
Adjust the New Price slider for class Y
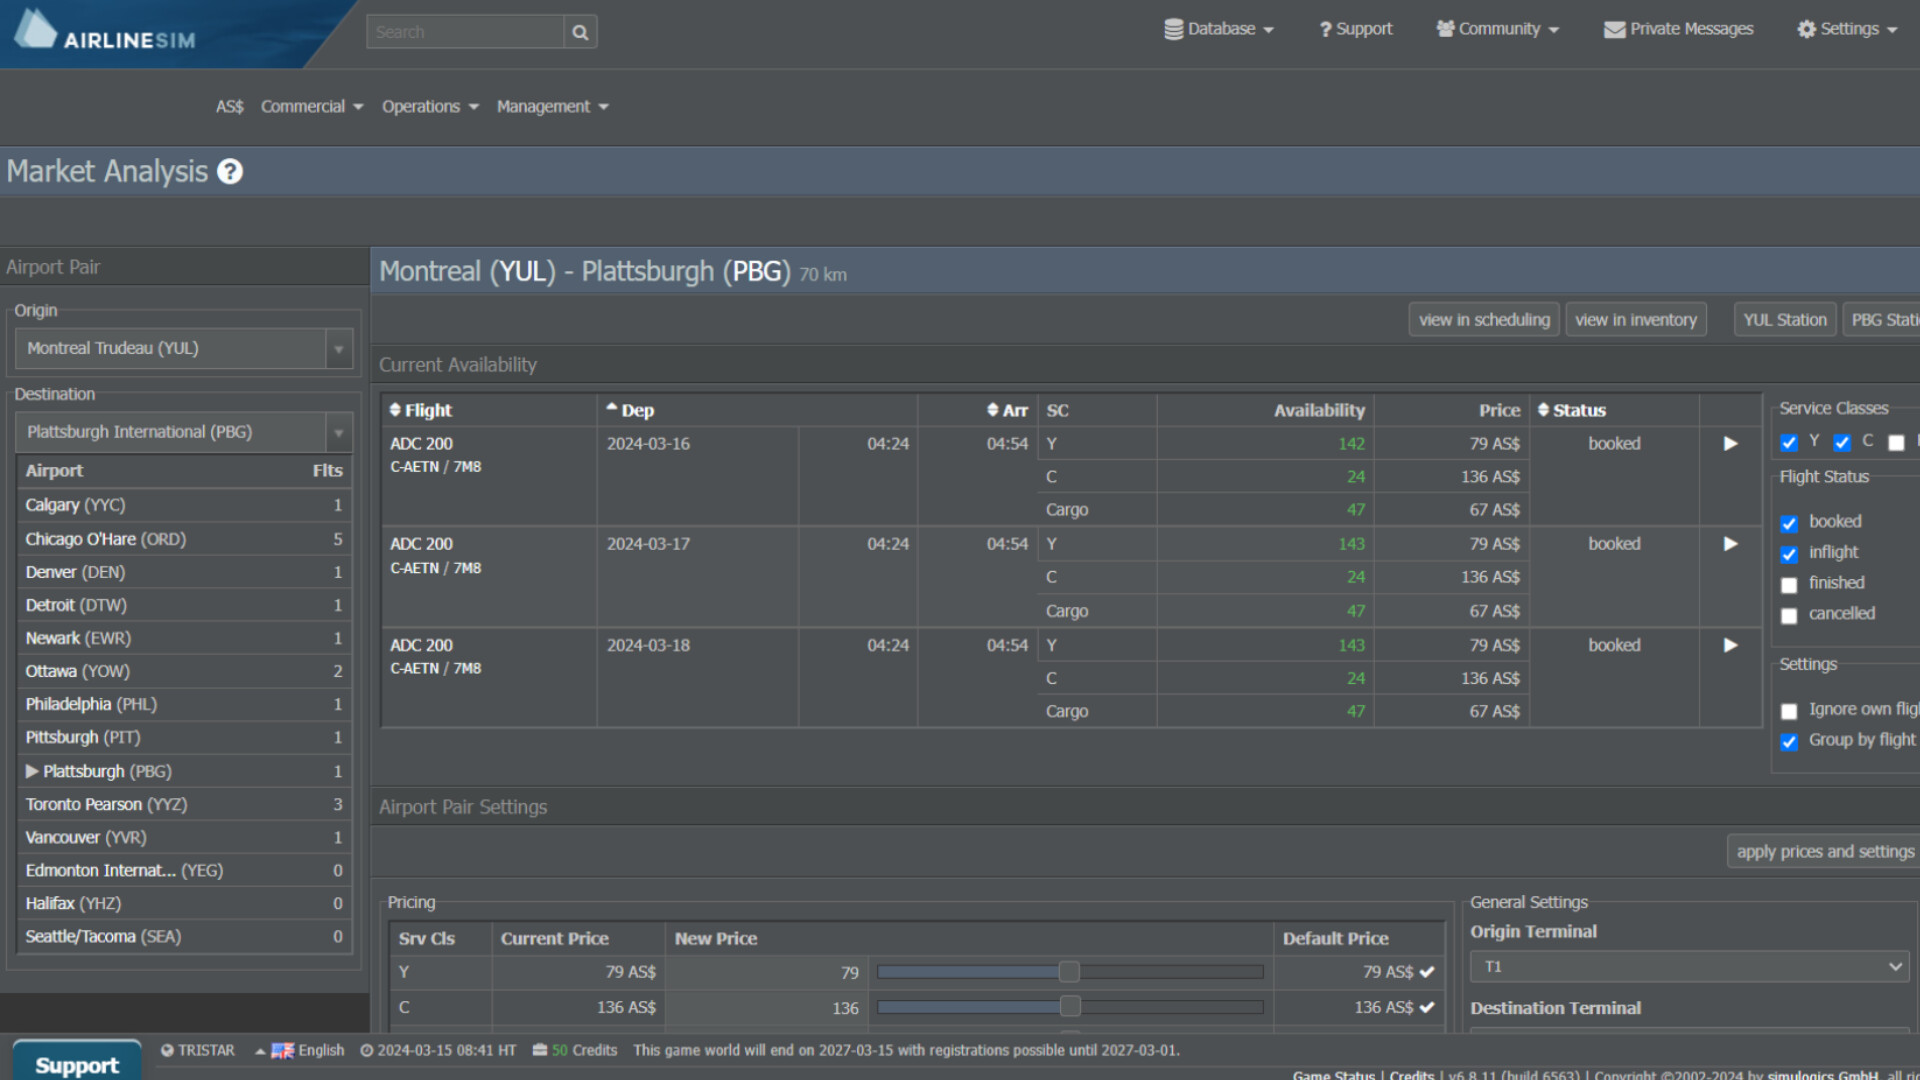1069,971
